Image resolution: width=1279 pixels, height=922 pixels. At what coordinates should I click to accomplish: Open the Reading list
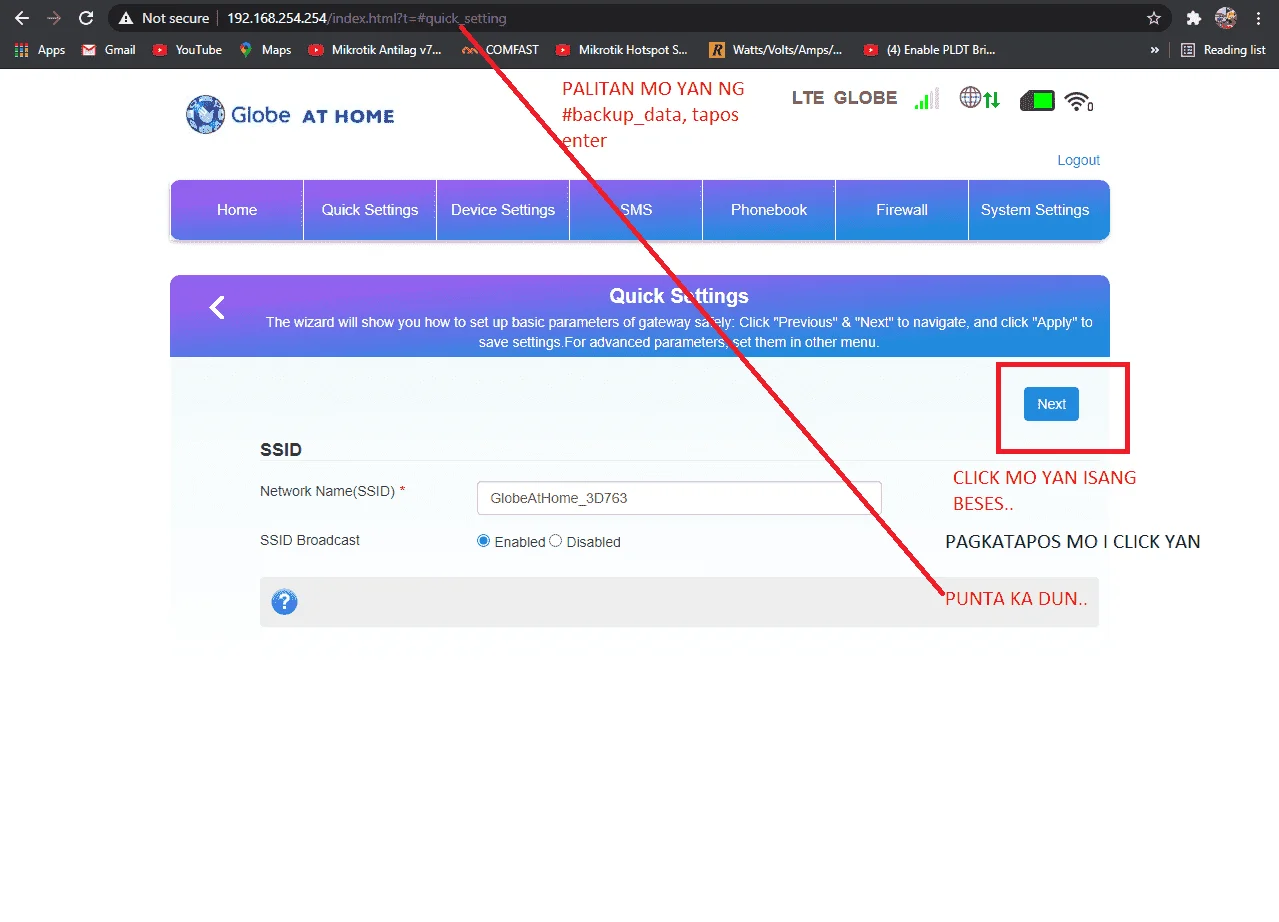(x=1223, y=50)
